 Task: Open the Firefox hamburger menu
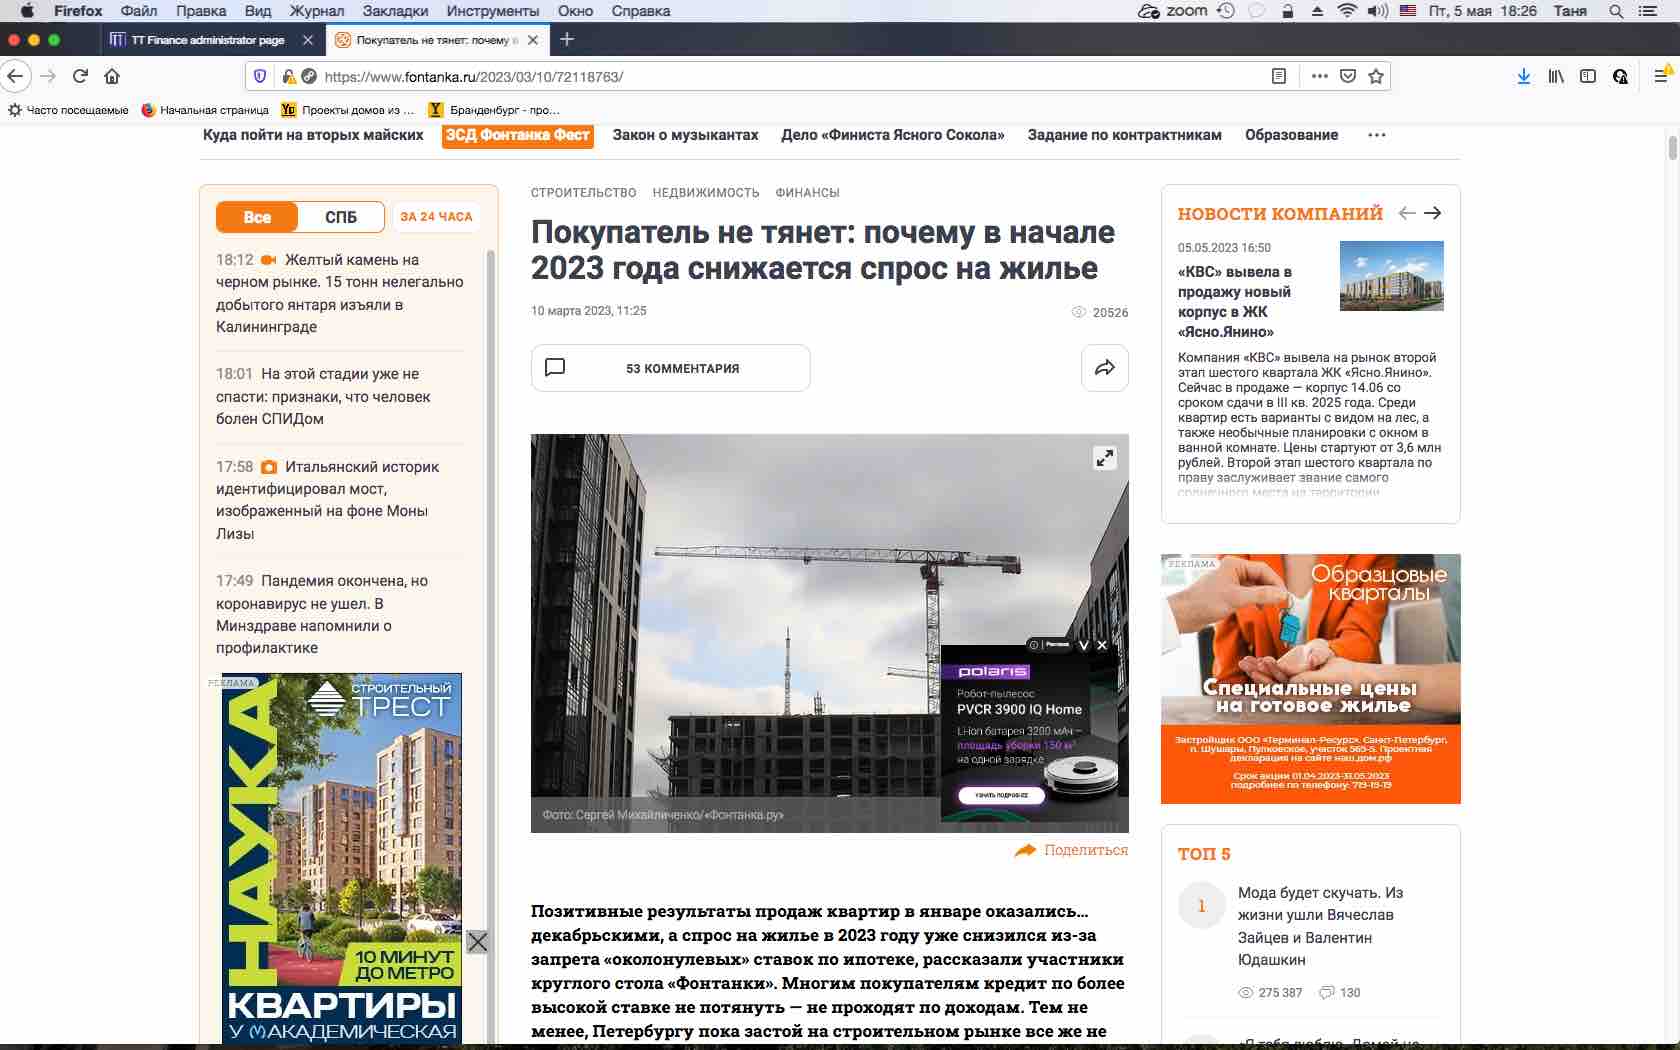(1661, 75)
